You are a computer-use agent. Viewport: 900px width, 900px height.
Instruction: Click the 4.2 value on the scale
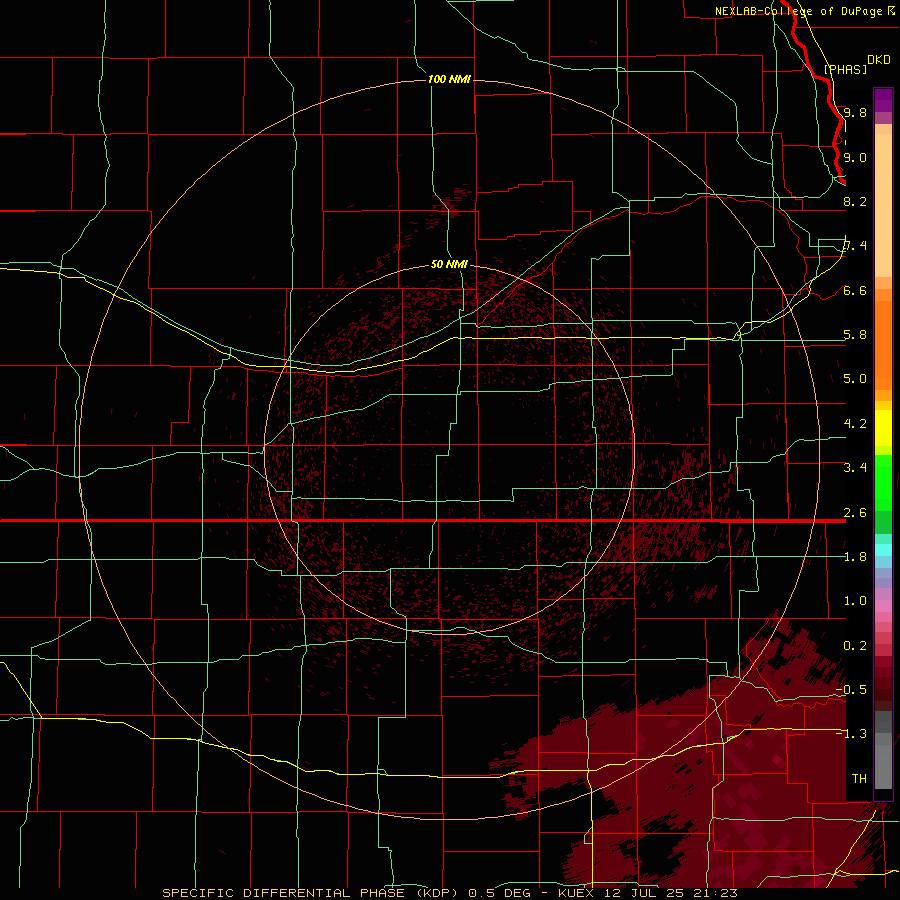855,424
